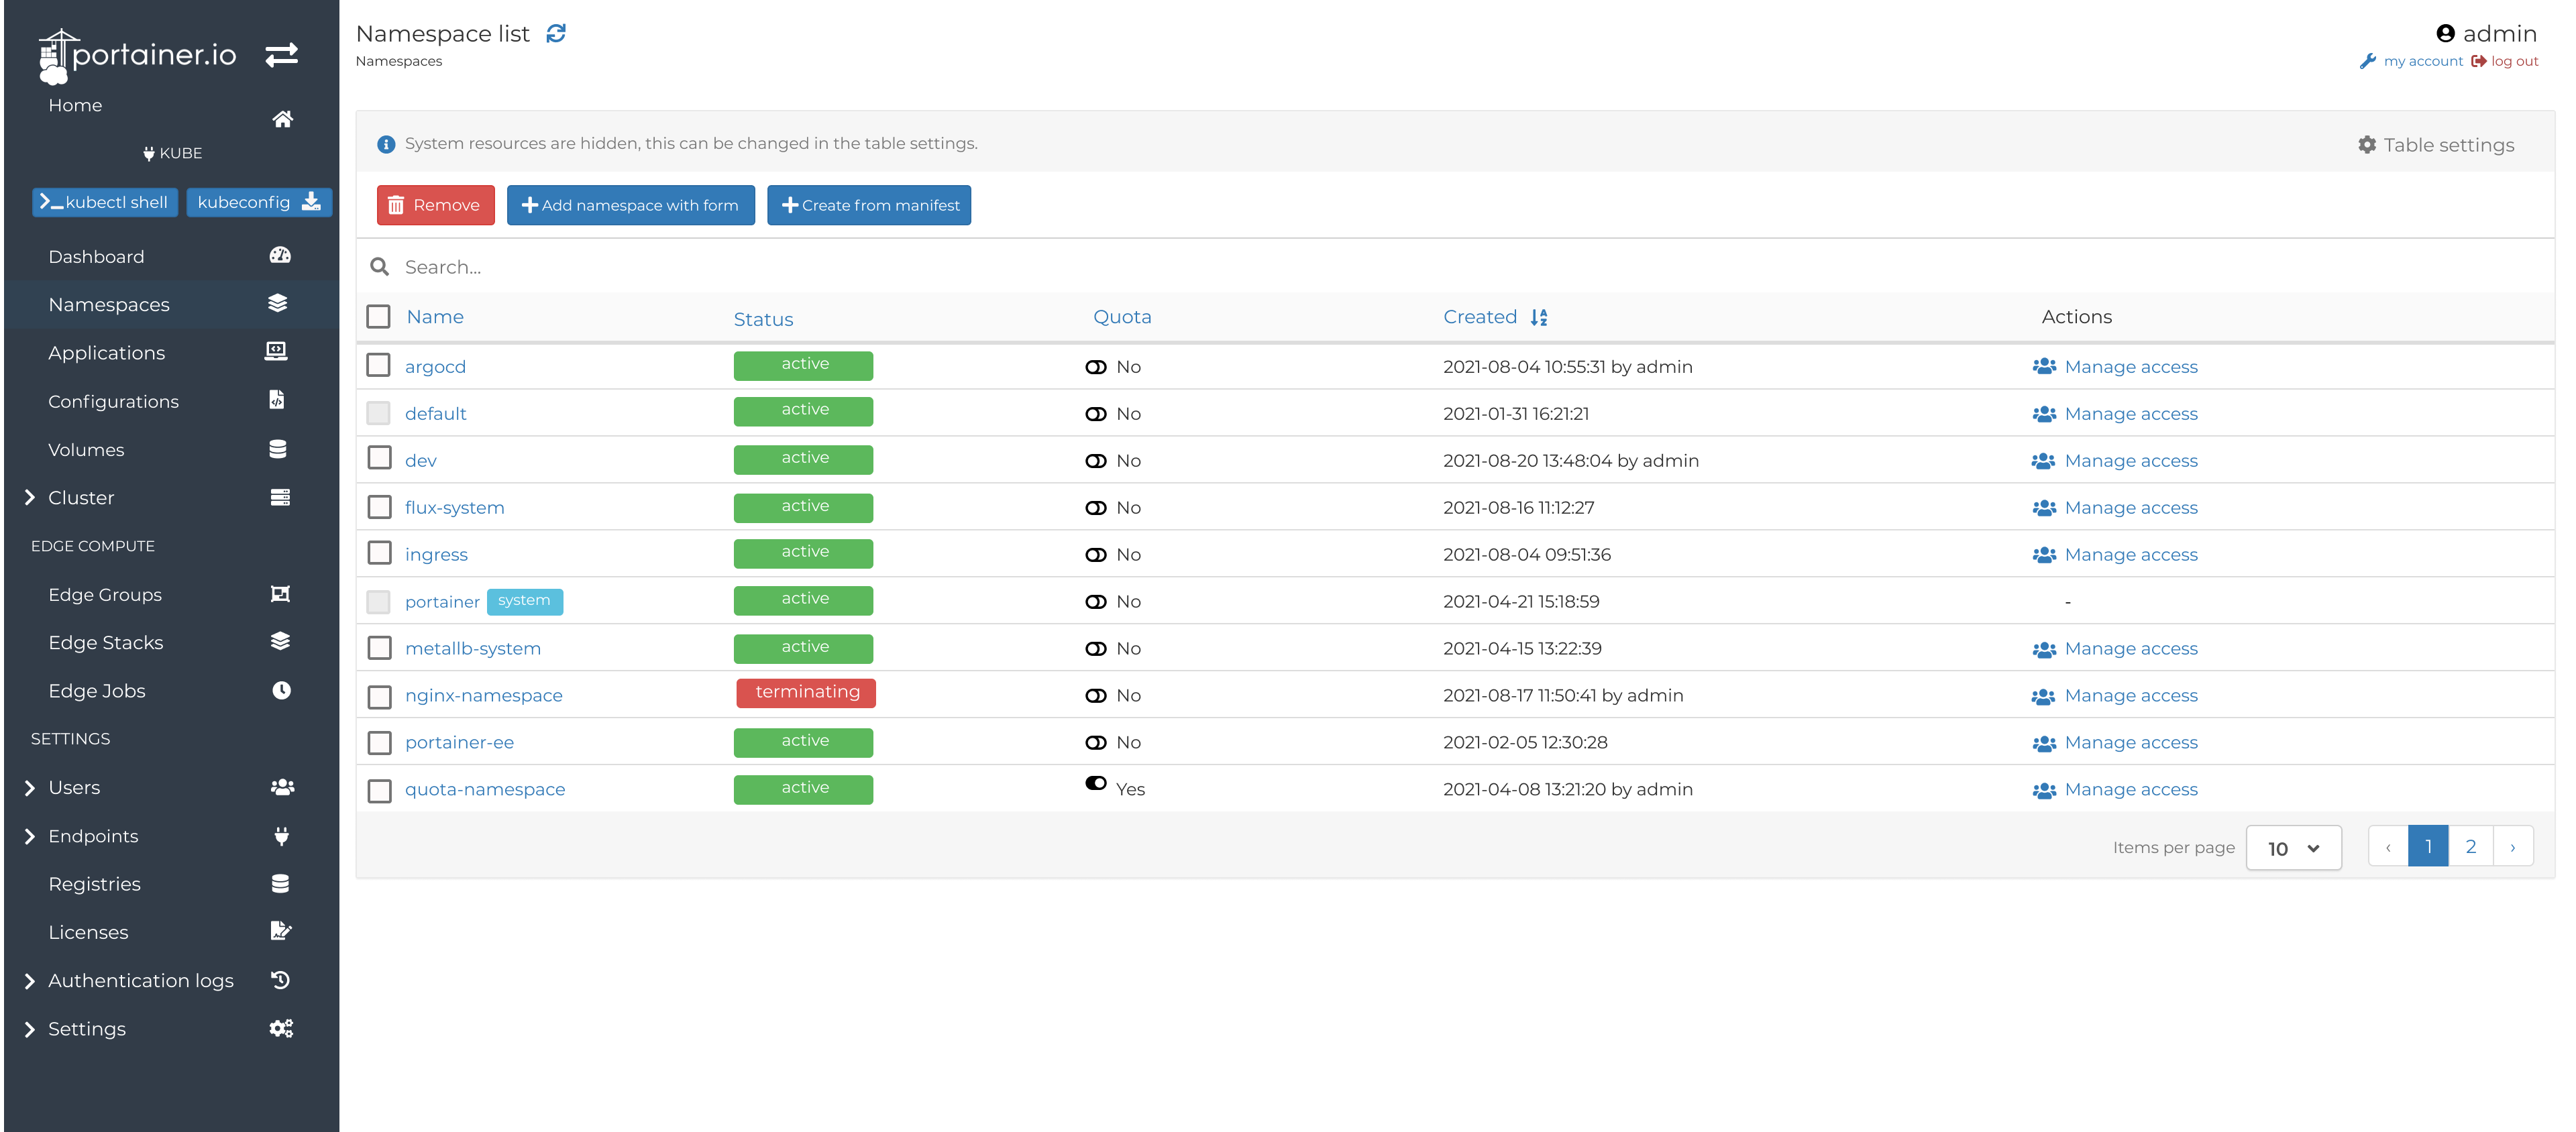The height and width of the screenshot is (1132, 2576).
Task: Click the Home icon in the sidebar
Action: 283,118
